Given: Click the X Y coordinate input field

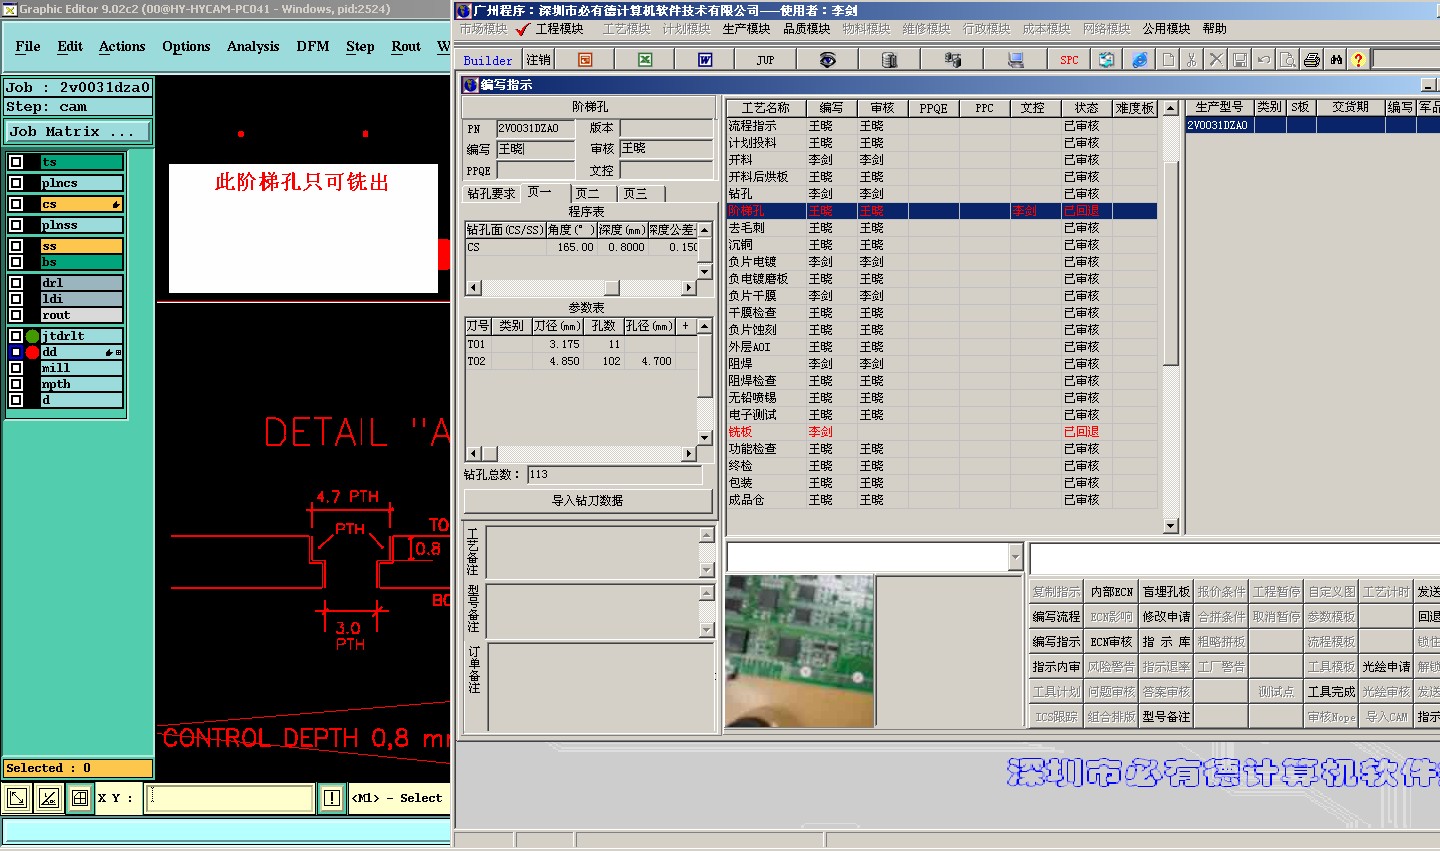Looking at the screenshot, I should 230,797.
